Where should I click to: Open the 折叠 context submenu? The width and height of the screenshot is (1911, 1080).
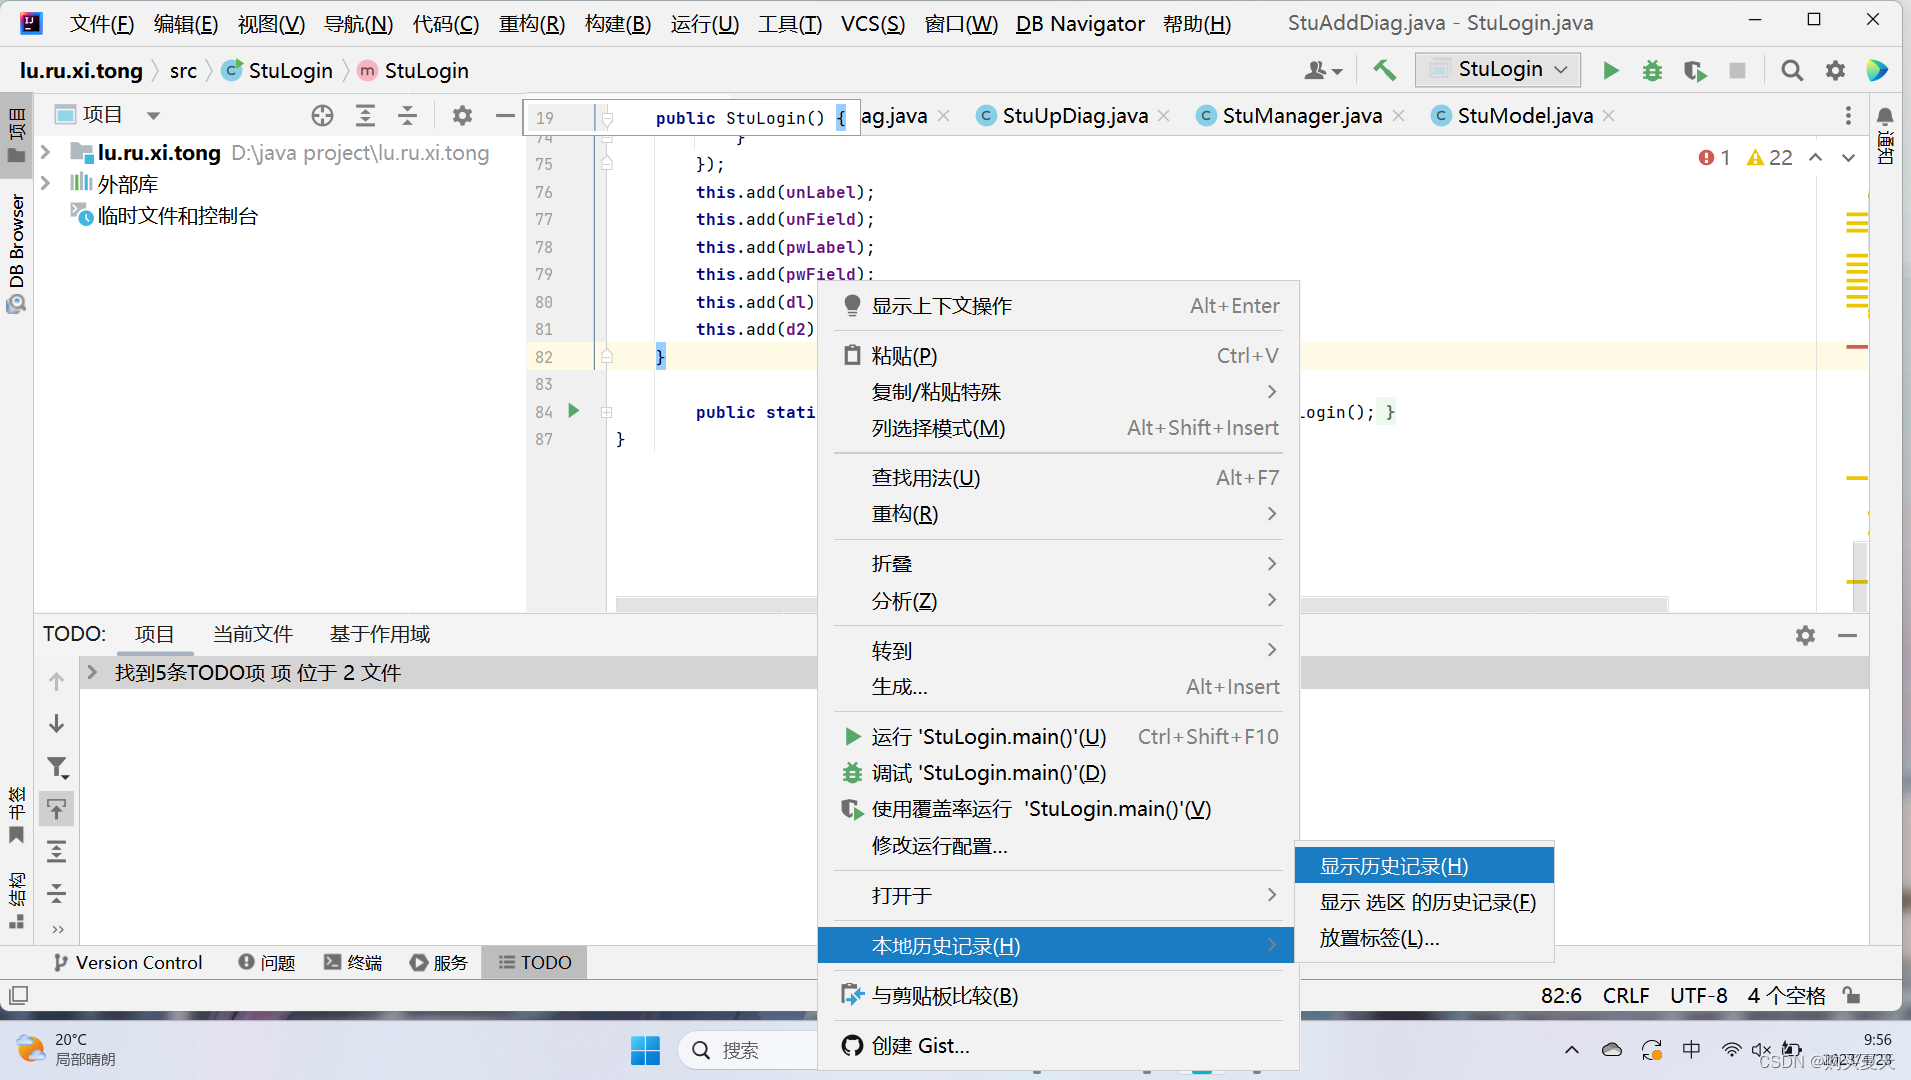pos(1058,564)
